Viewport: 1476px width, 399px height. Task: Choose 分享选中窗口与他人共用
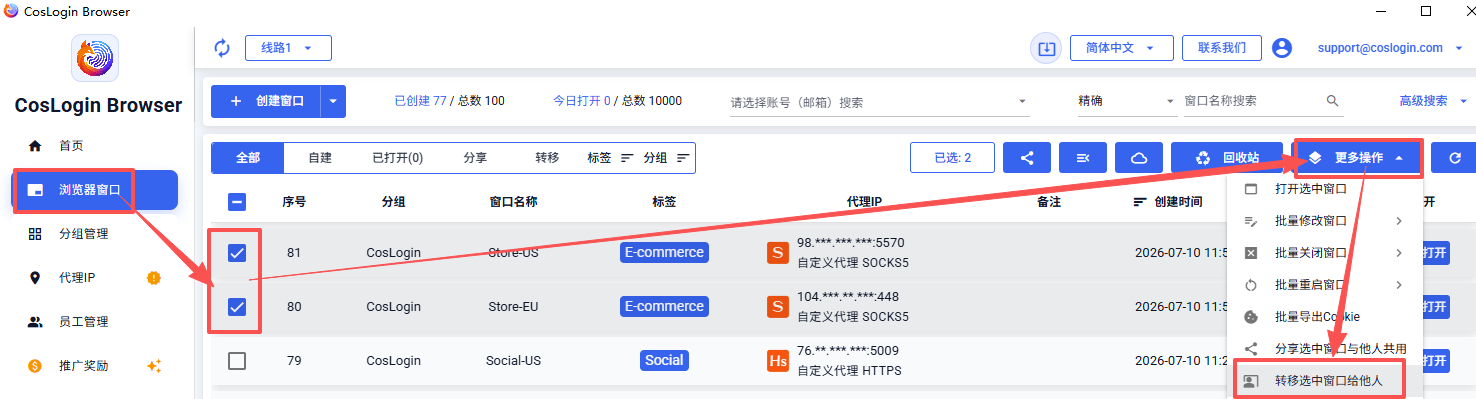tap(1324, 349)
